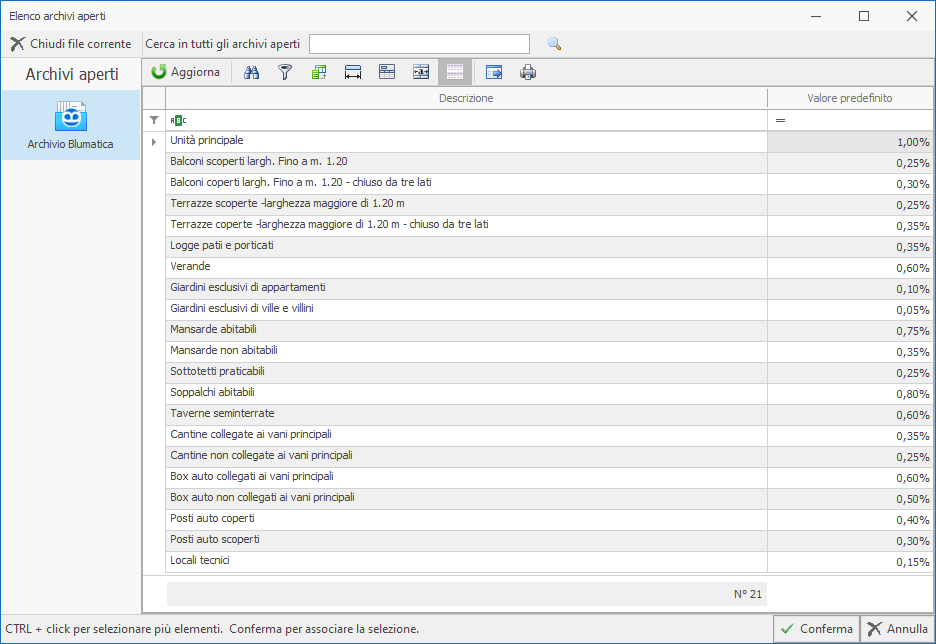The height and width of the screenshot is (644, 936).
Task: Select Posti auto scoperti
Action: click(x=466, y=541)
